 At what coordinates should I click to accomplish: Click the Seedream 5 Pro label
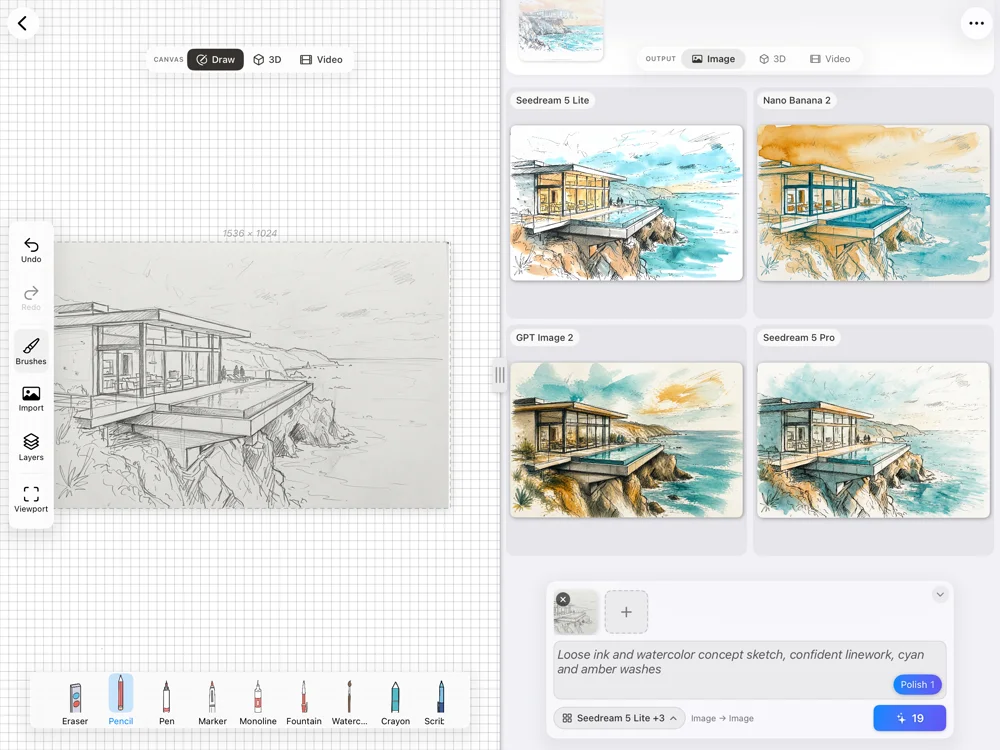(x=798, y=337)
